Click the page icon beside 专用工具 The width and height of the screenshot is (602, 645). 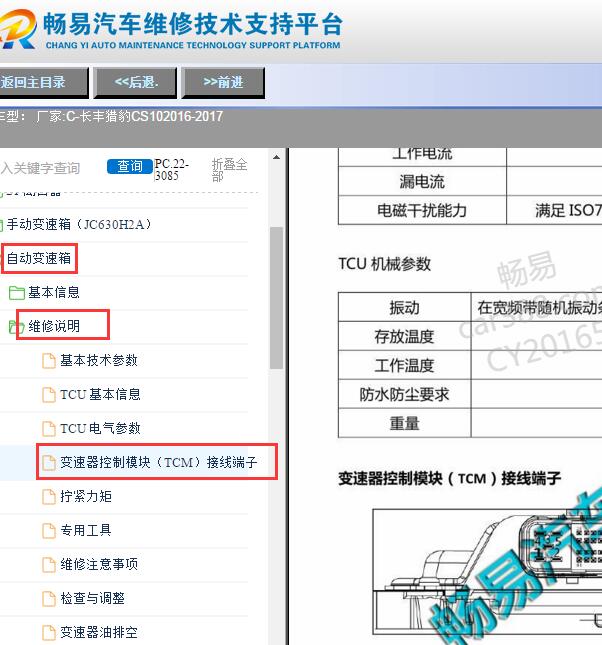pos(49,531)
